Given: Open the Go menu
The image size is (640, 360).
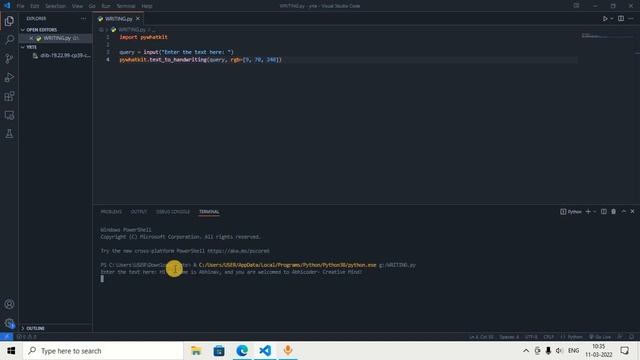Looking at the screenshot, I should pyautogui.click(x=92, y=6).
